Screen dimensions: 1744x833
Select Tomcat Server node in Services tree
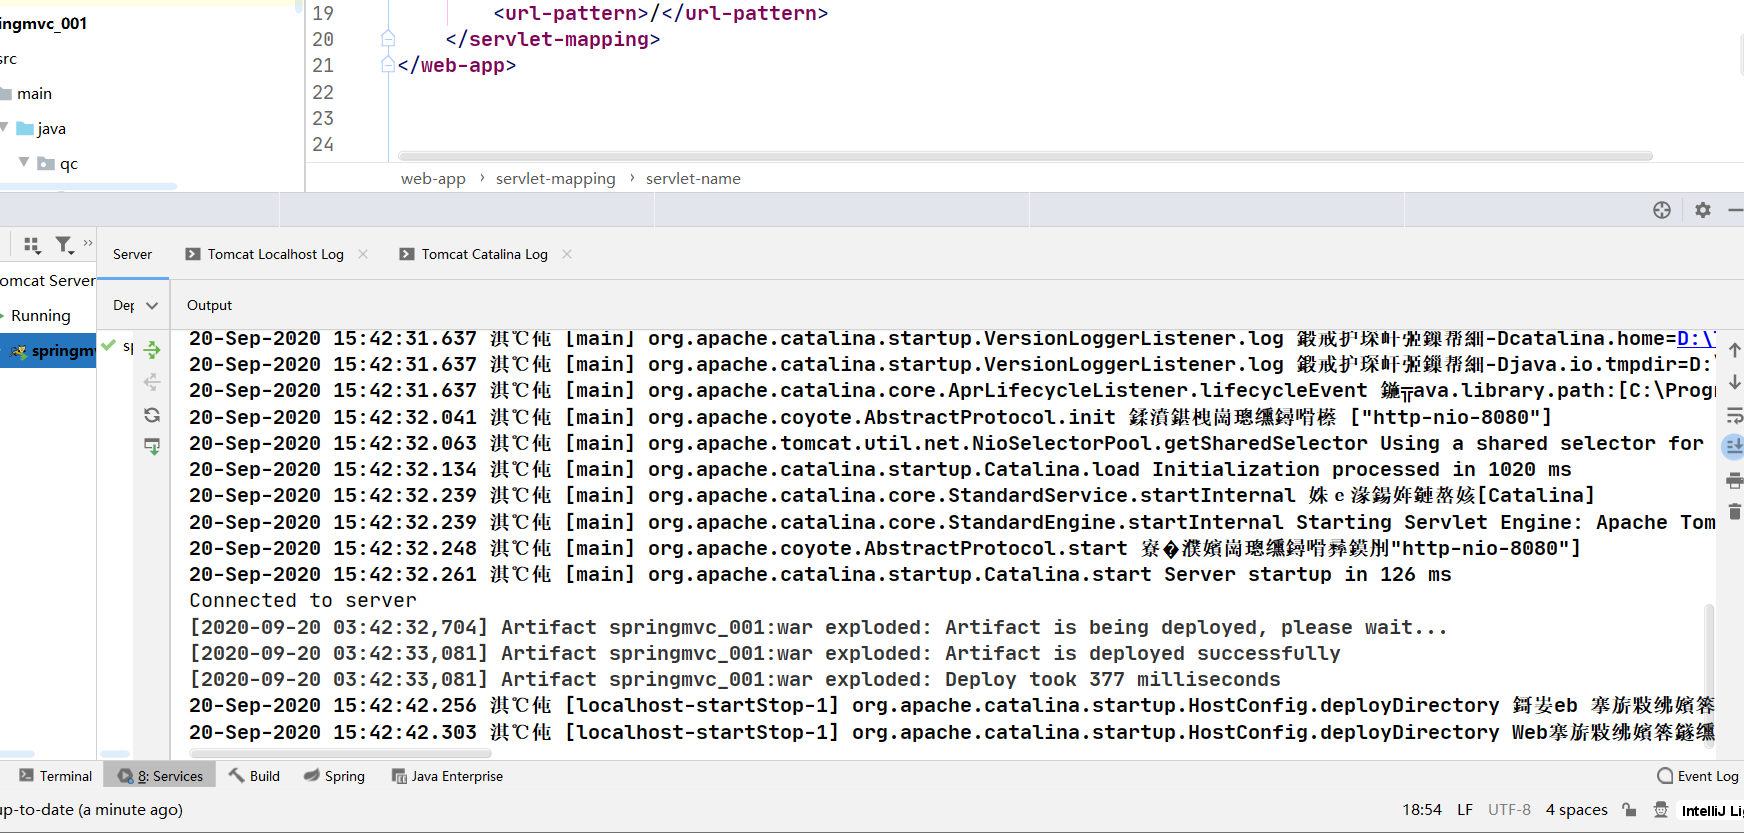click(48, 281)
